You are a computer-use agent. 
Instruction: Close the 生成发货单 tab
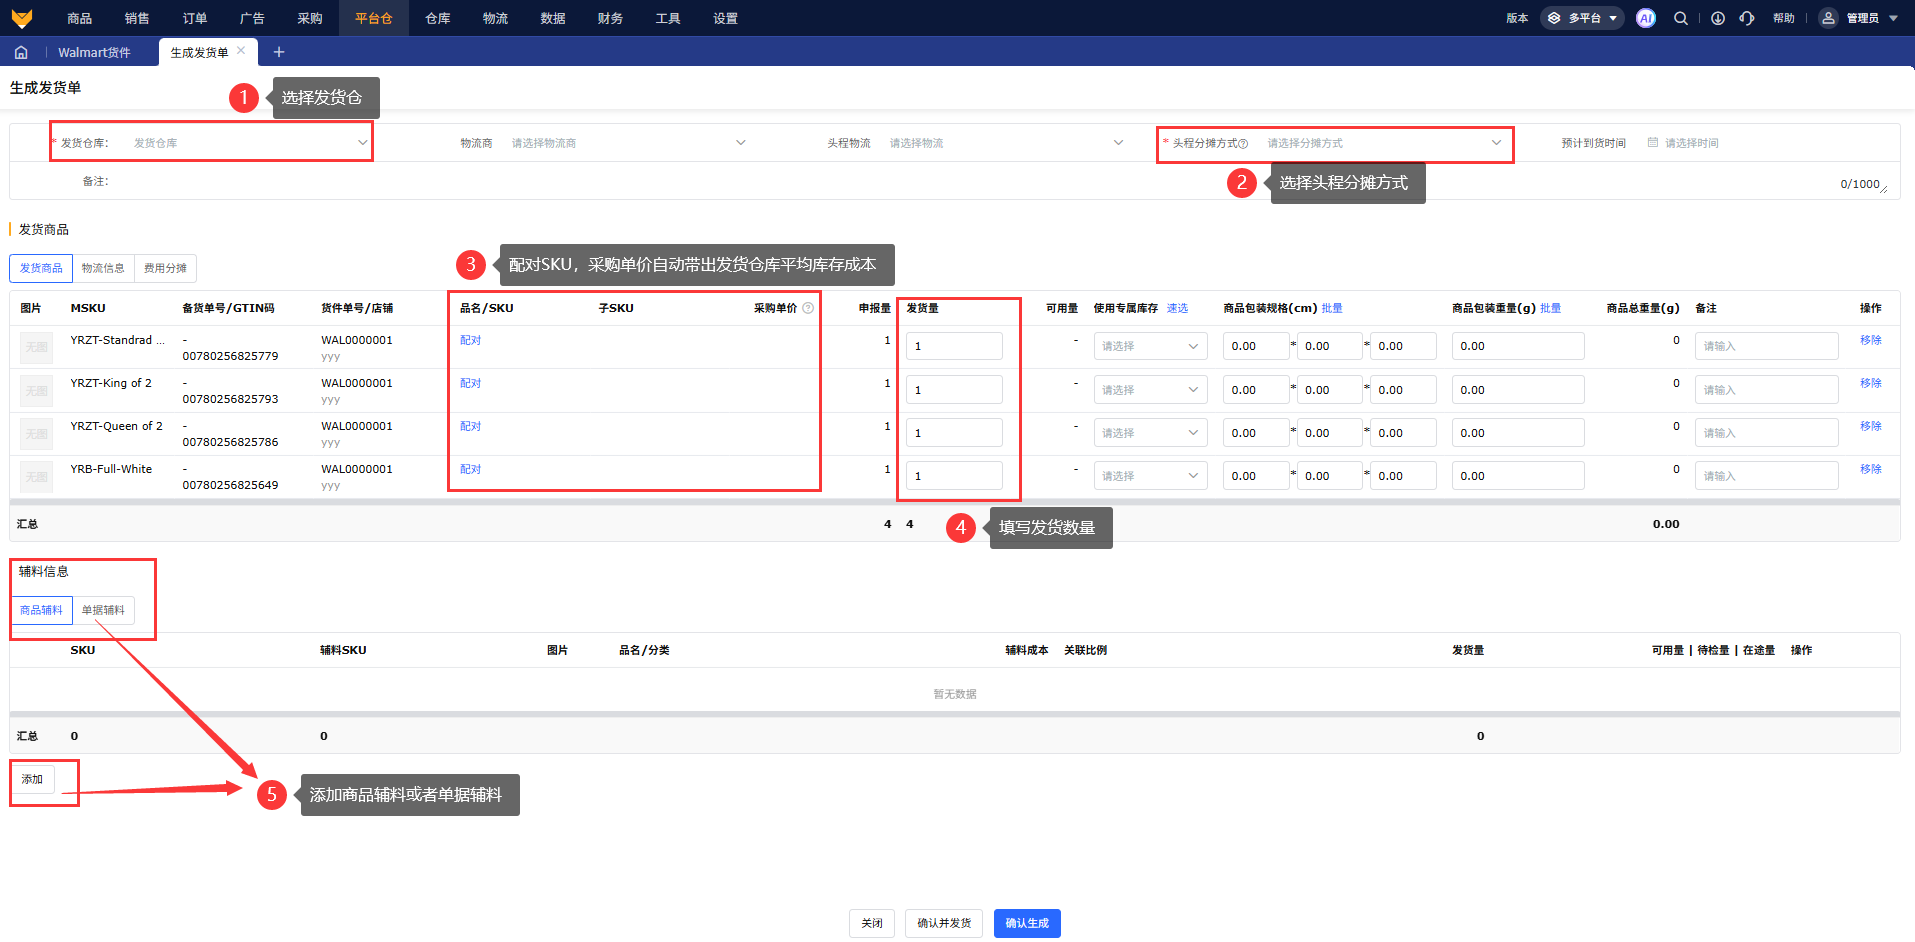[x=241, y=51]
